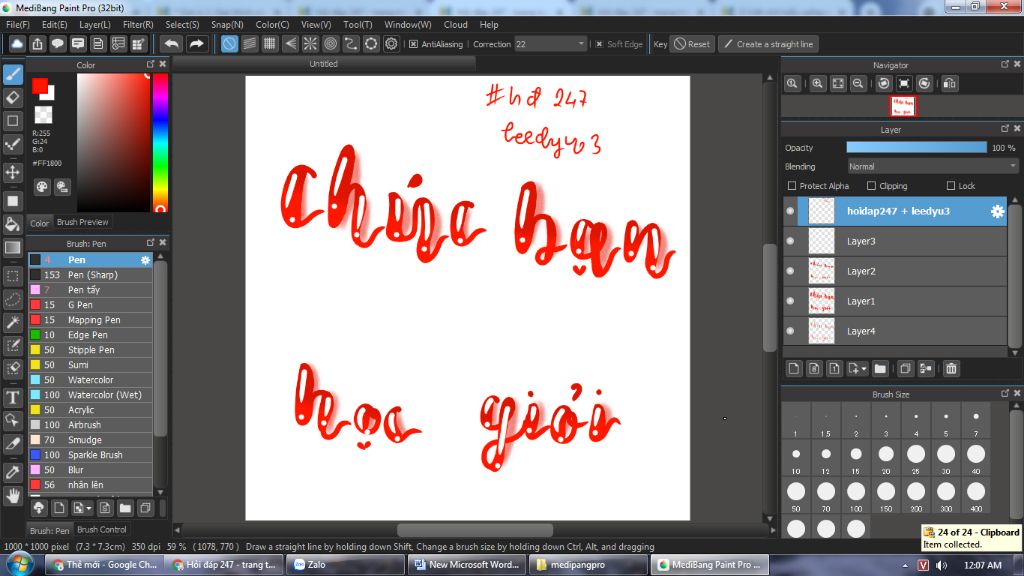The height and width of the screenshot is (576, 1024).
Task: Open snap settings gear icon
Action: [x=391, y=44]
